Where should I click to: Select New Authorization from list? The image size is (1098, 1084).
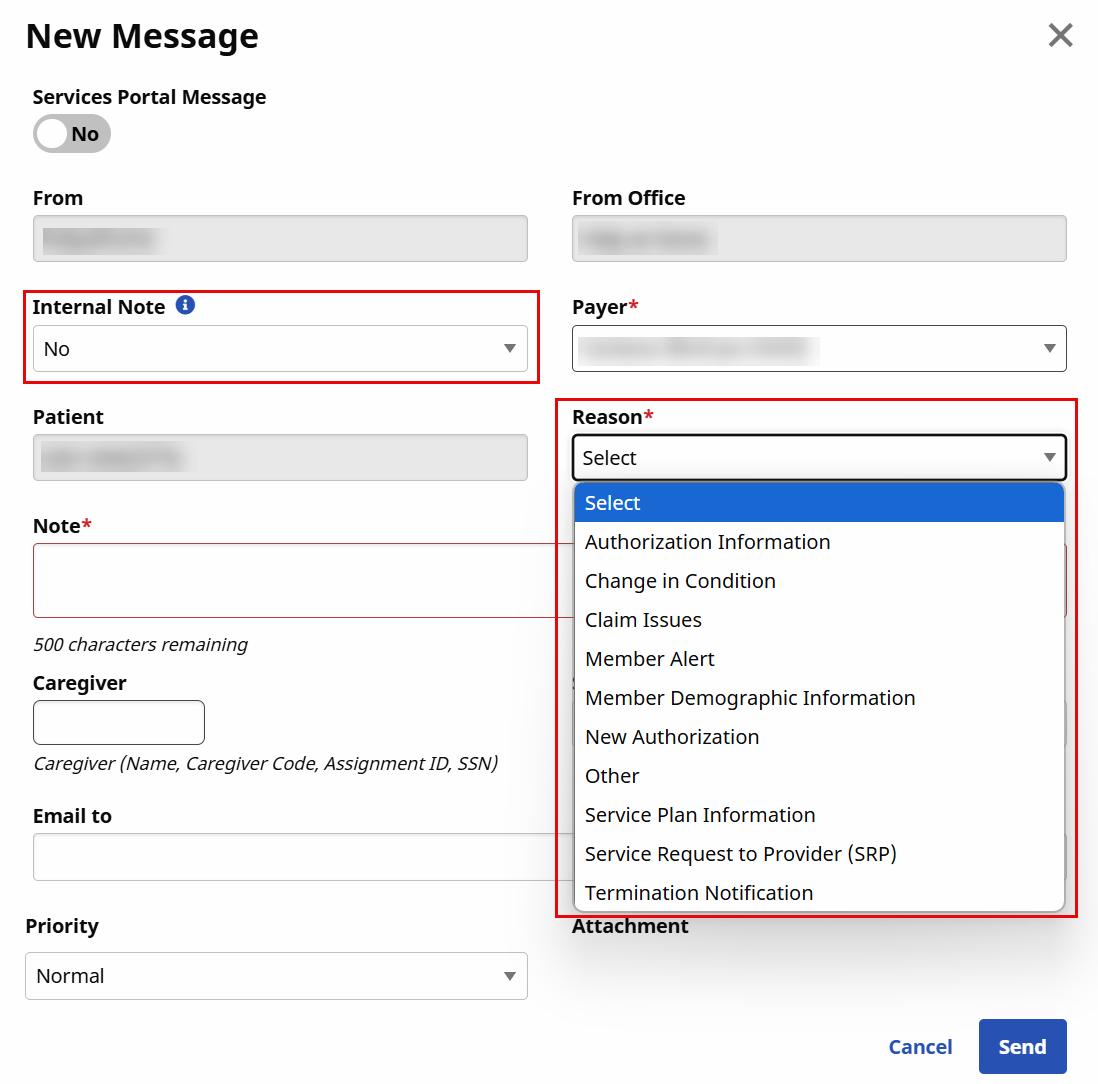click(672, 737)
